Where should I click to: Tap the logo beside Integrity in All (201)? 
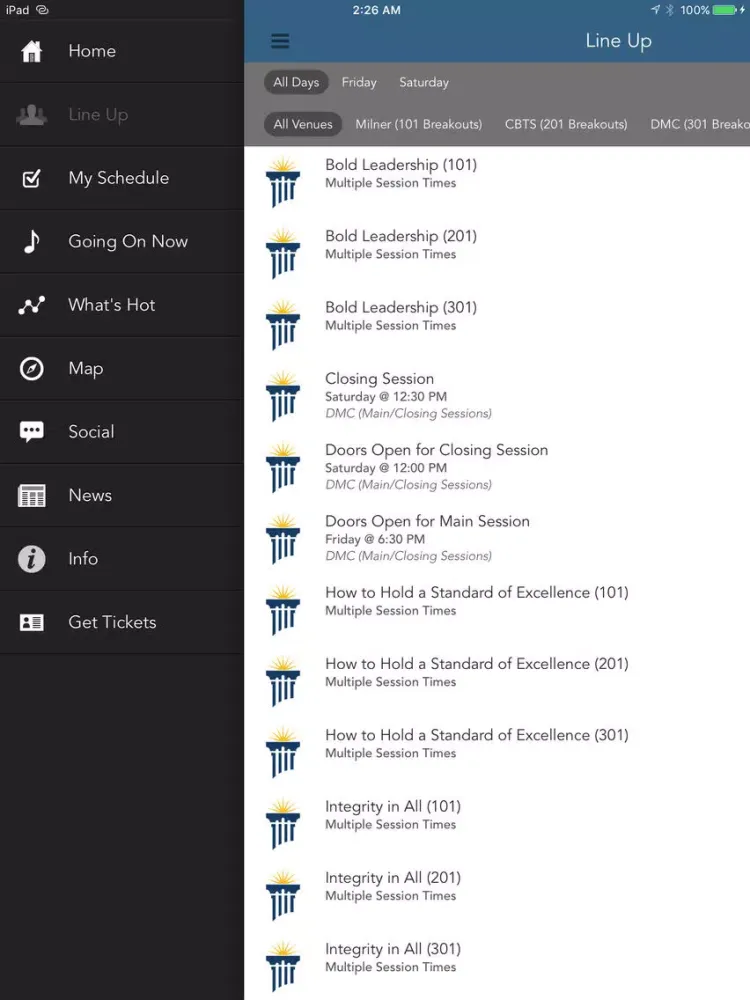[x=283, y=896]
